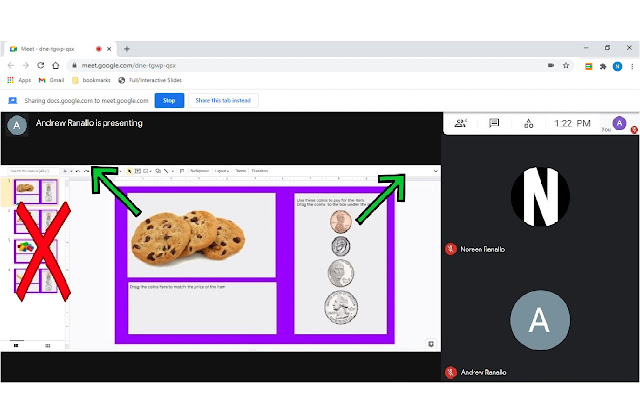Open the Chrome extensions puzzle icon
The height and width of the screenshot is (400, 640).
[x=603, y=65]
